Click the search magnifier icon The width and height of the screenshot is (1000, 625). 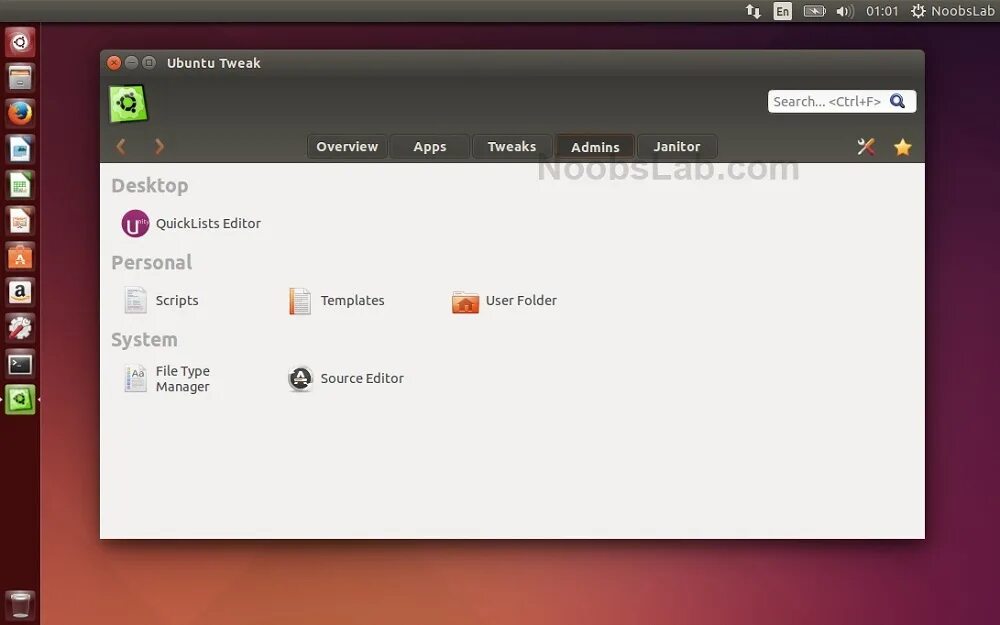coord(897,101)
